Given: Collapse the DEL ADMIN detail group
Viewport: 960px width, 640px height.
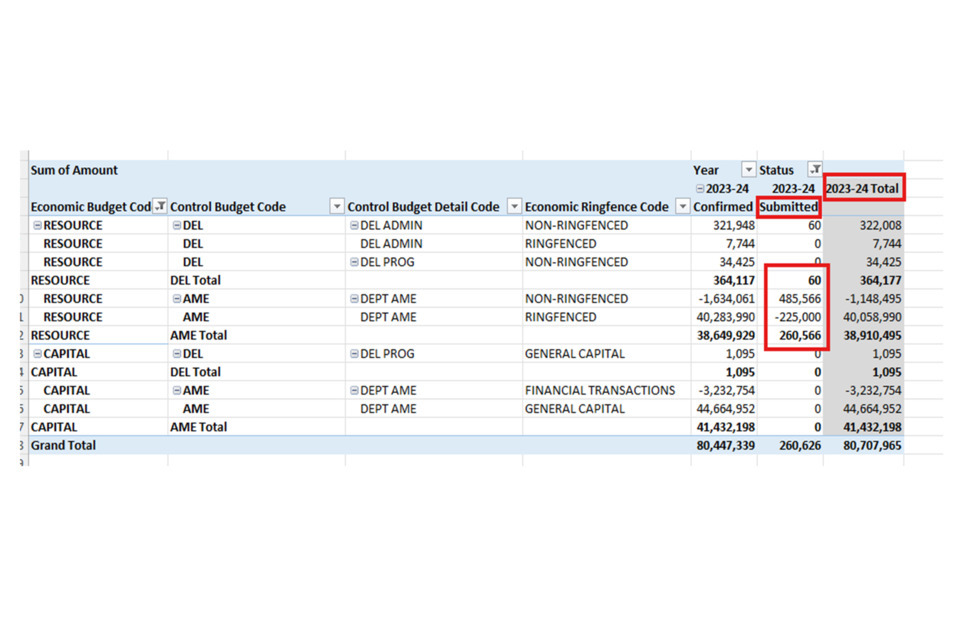Looking at the screenshot, I should [354, 226].
